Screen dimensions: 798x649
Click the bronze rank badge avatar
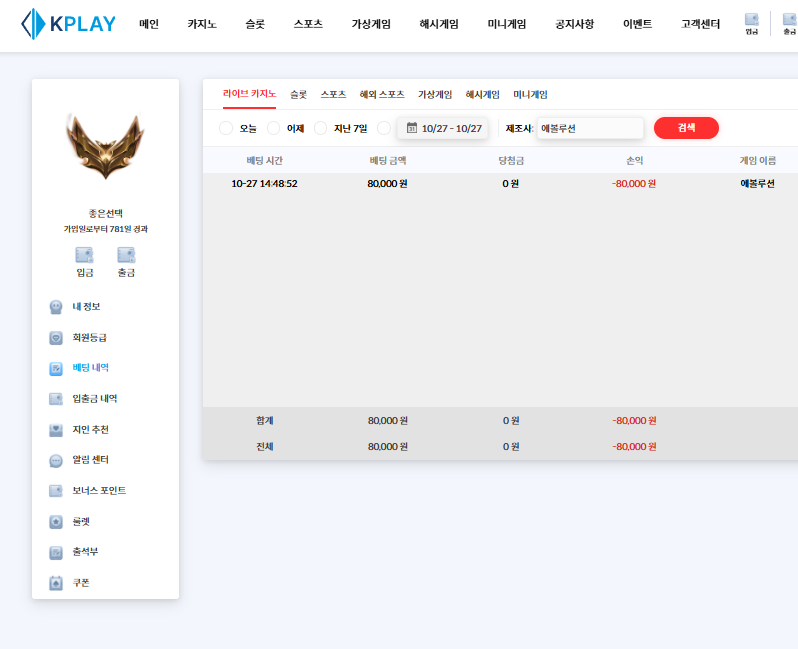pyautogui.click(x=105, y=147)
